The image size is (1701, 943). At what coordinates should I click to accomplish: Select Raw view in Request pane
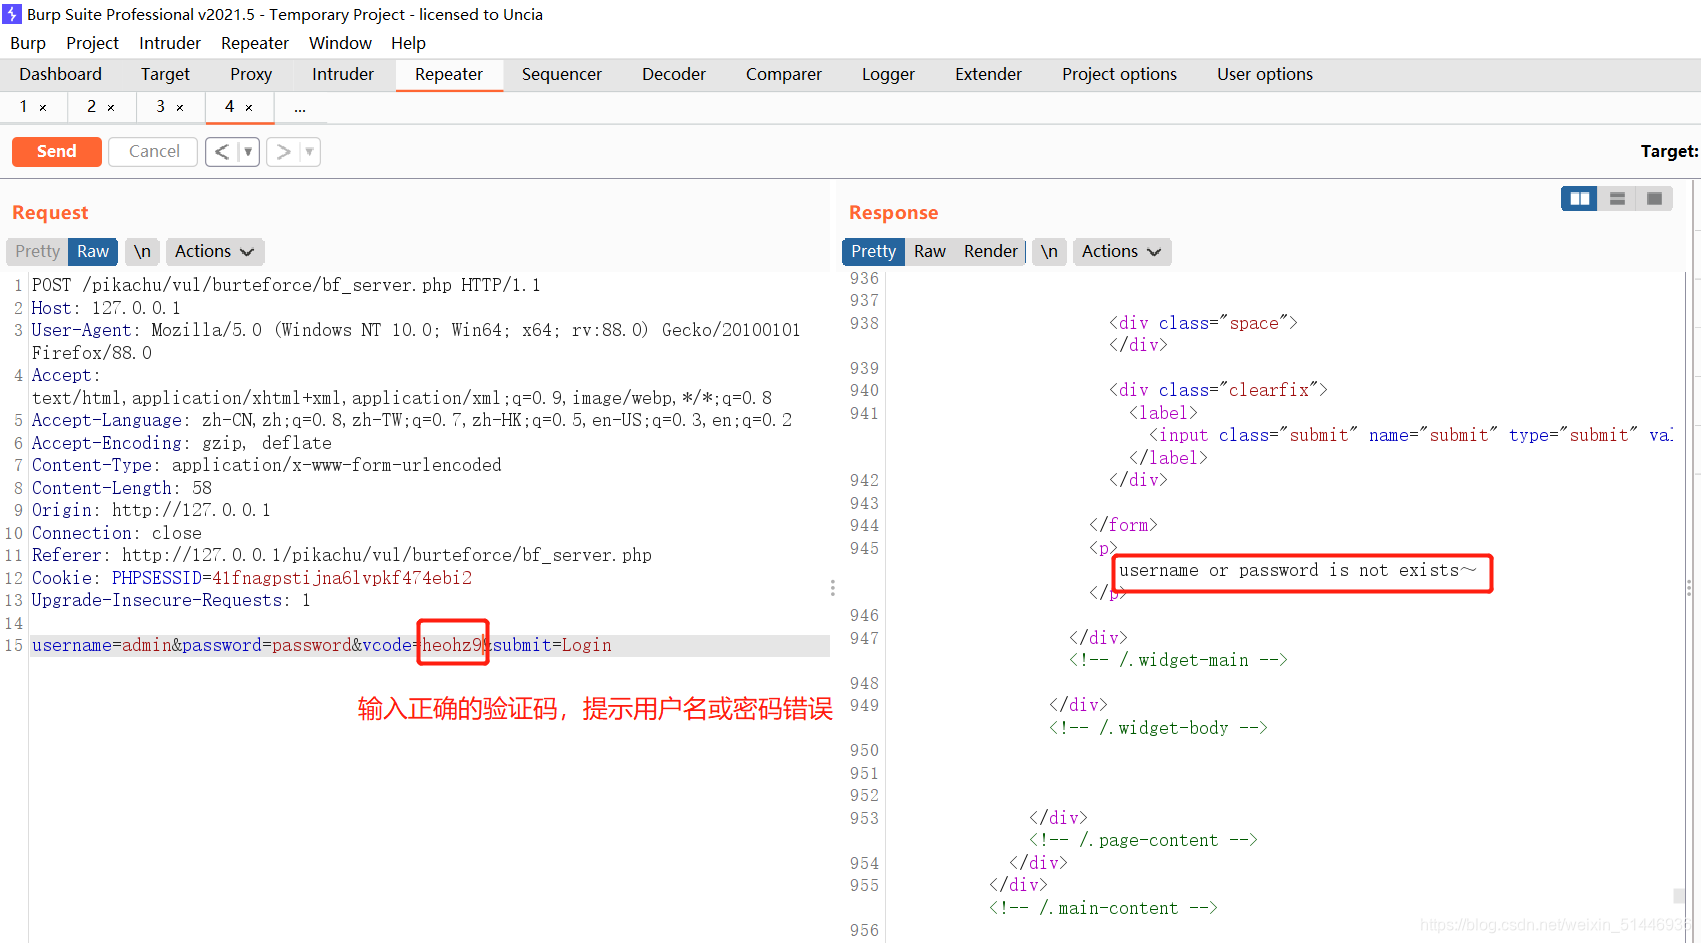tap(93, 252)
